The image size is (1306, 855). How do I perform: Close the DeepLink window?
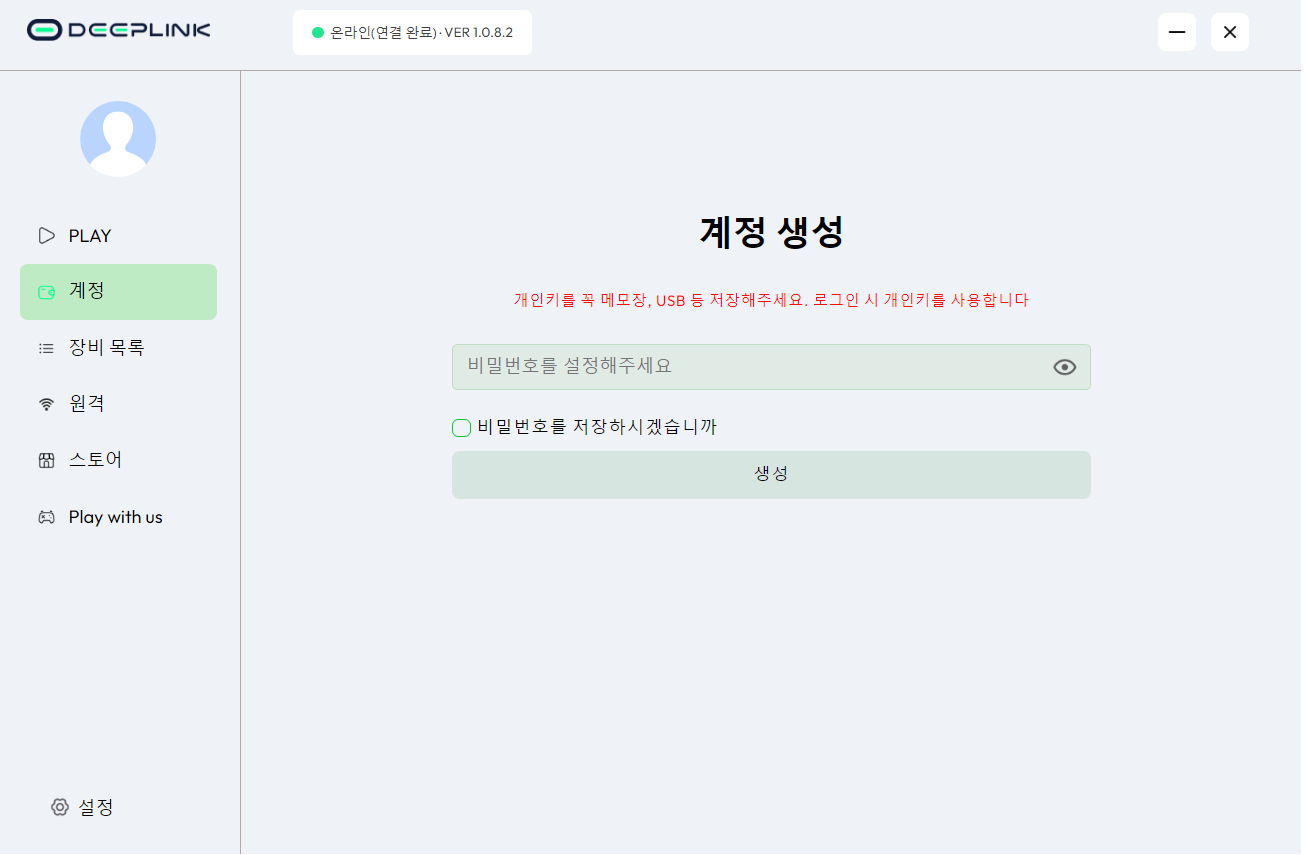pos(1230,32)
